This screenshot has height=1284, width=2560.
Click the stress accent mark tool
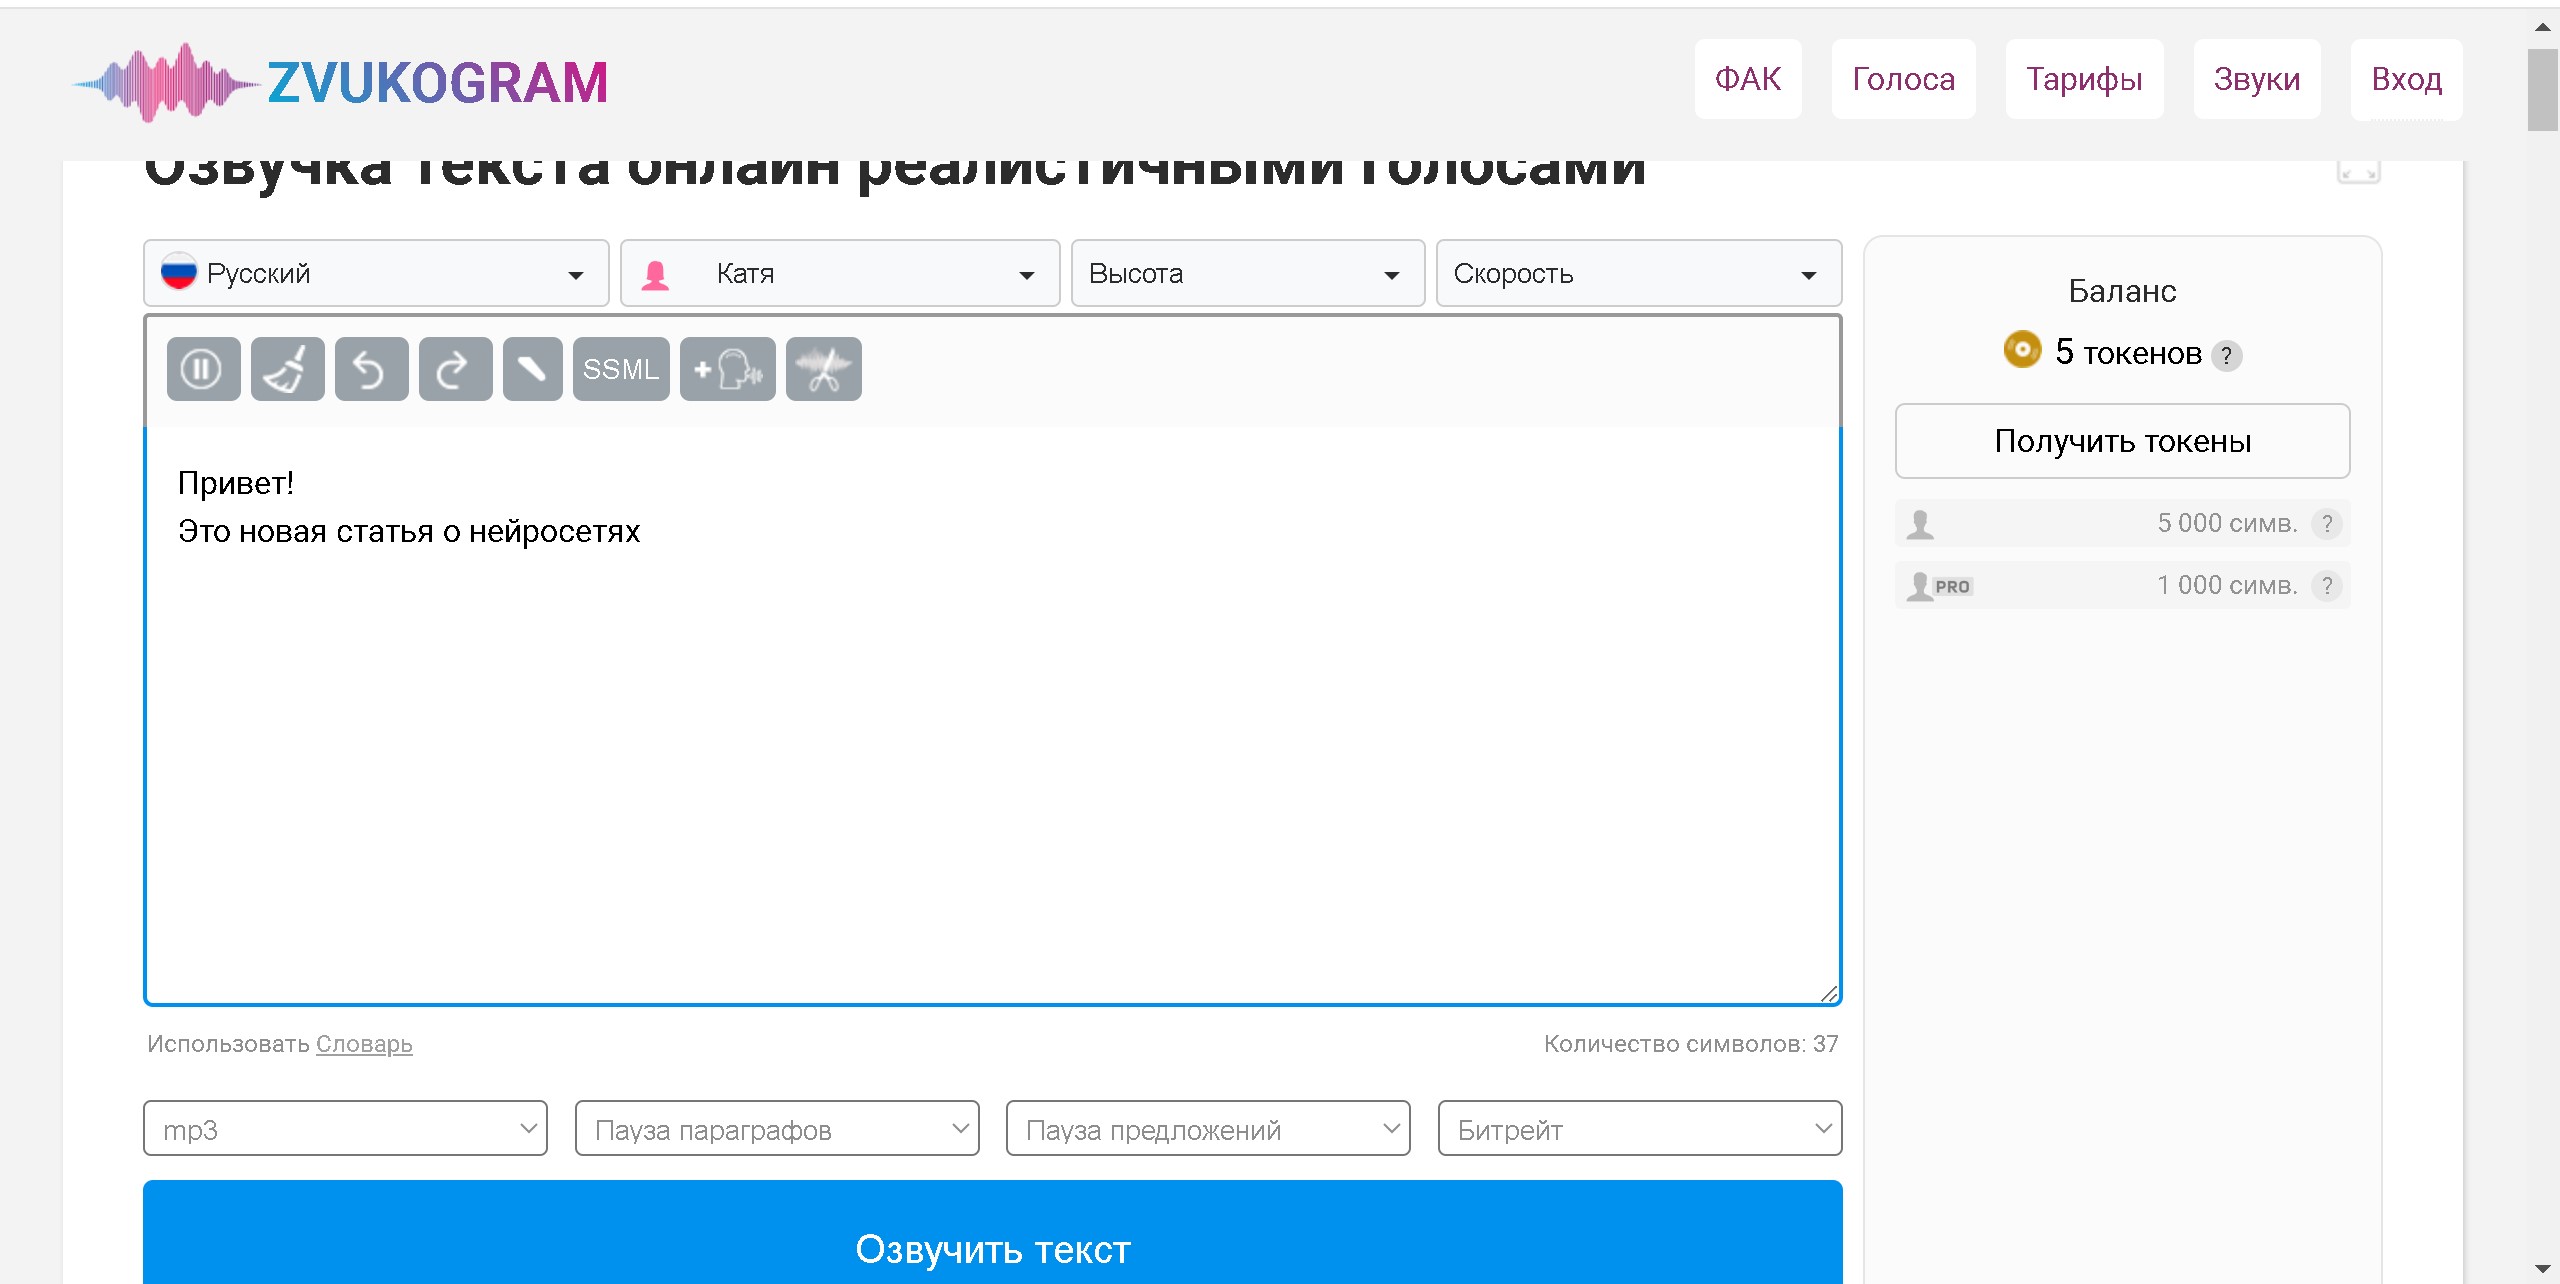click(x=532, y=369)
